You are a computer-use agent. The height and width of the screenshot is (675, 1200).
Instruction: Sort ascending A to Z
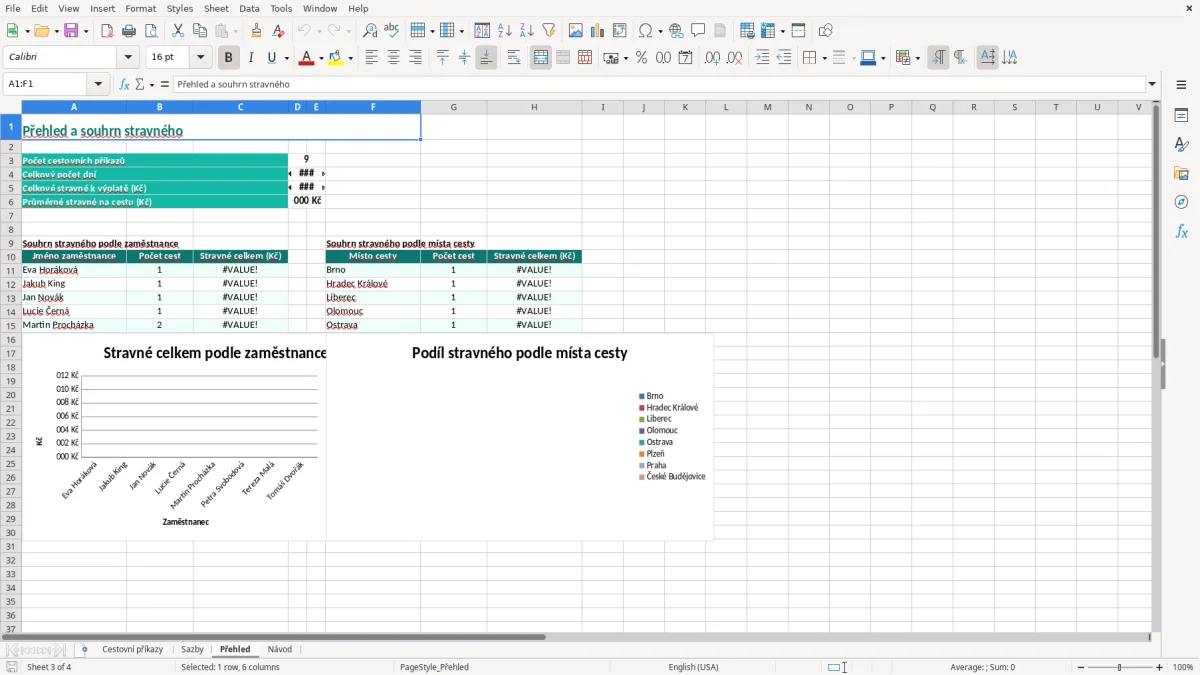click(505, 31)
